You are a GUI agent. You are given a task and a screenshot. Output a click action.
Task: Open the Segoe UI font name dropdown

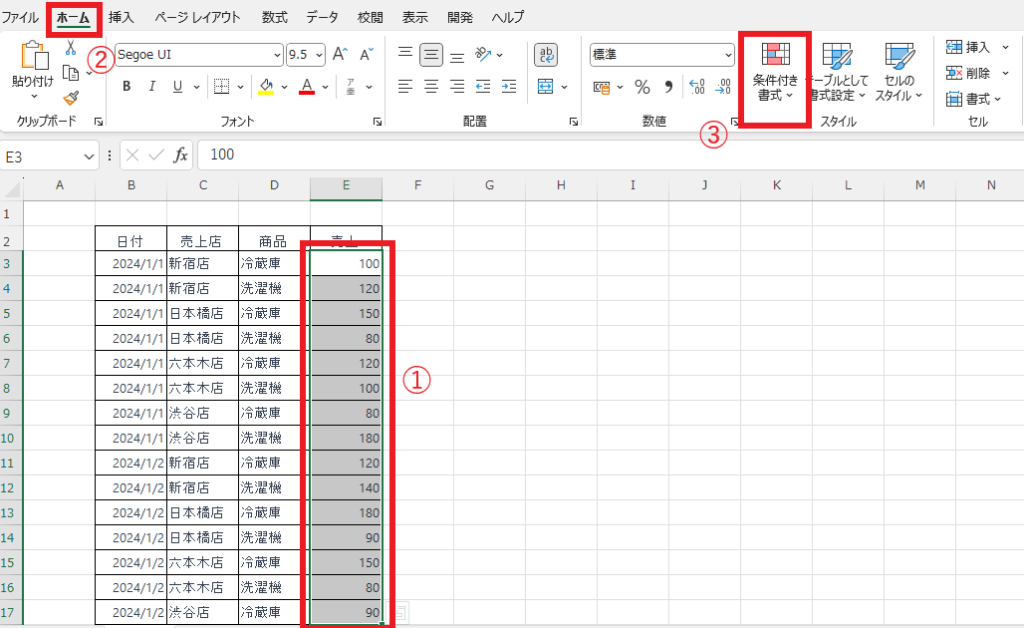coord(277,55)
